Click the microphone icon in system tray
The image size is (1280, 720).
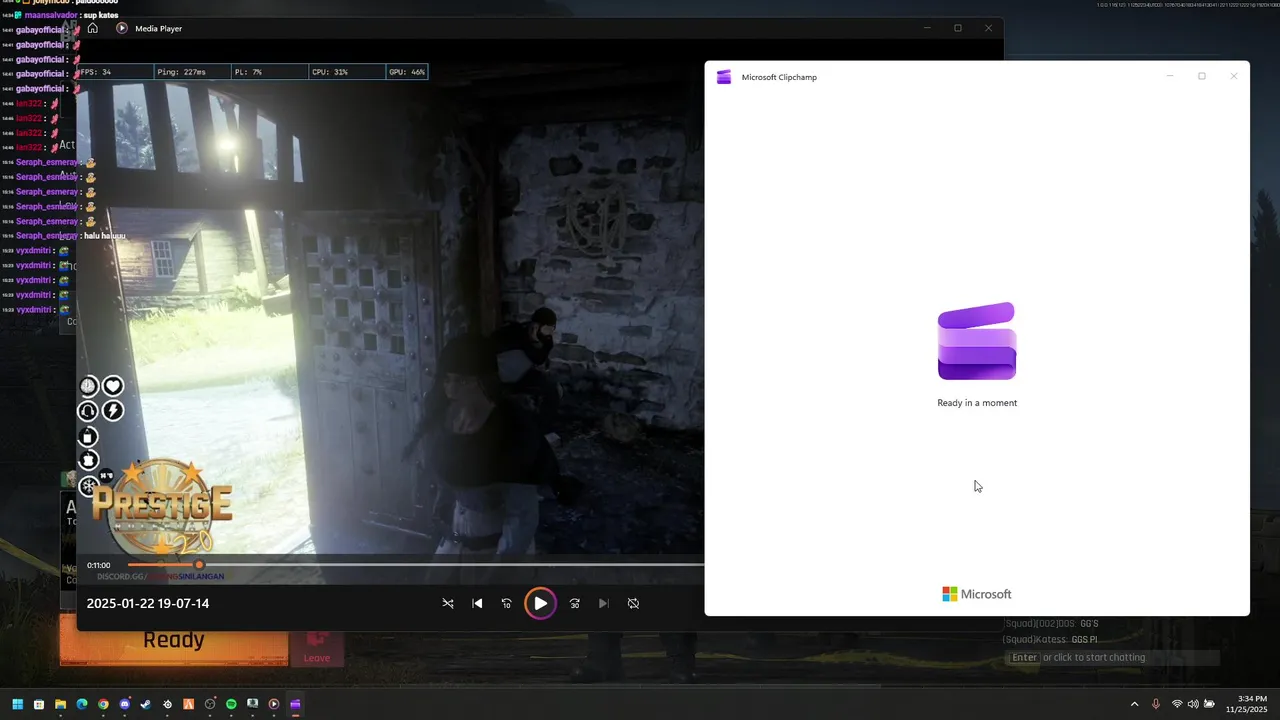1156,704
